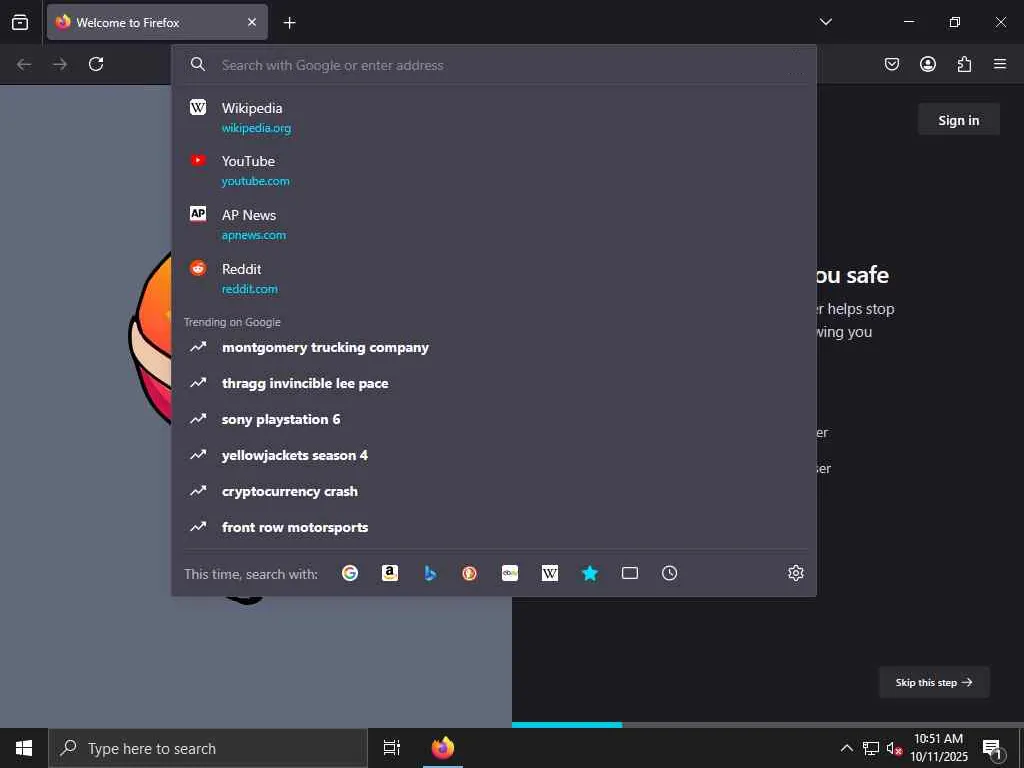Click the onboarding progress bar
Viewport: 1024px width, 768px height.
pos(768,724)
